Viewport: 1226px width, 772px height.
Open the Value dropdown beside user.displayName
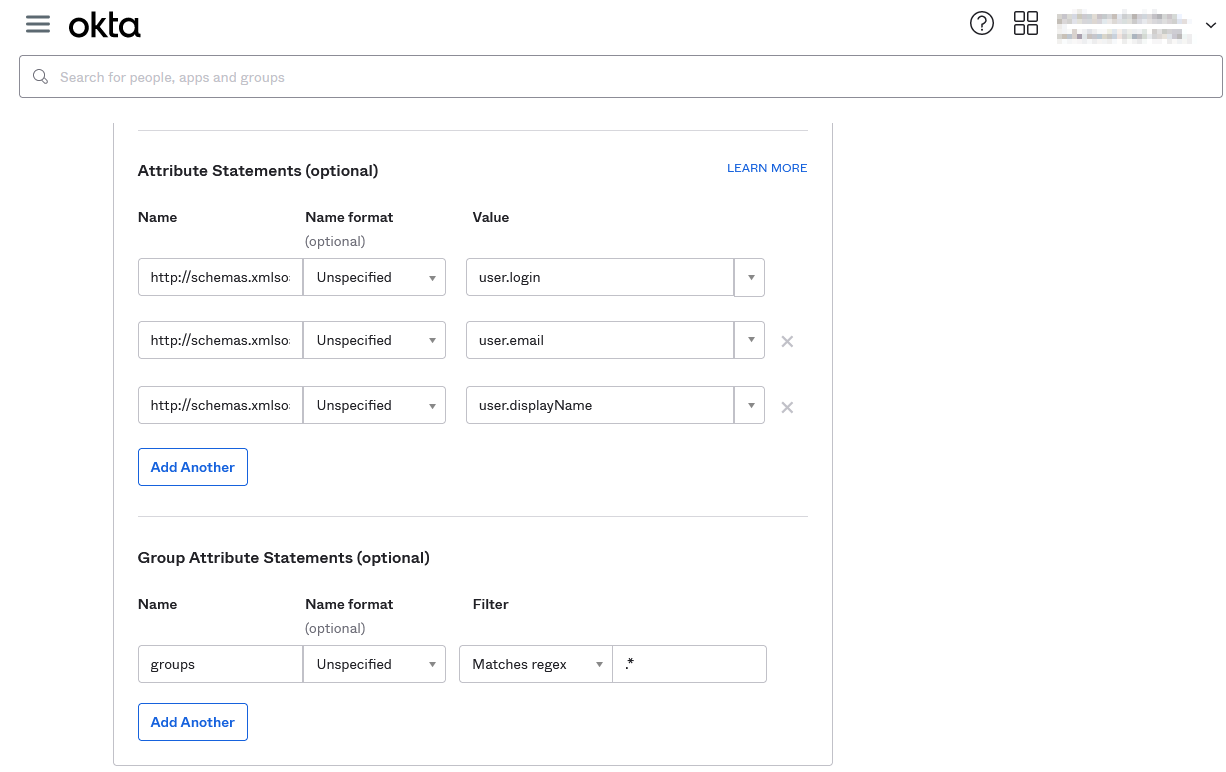749,405
